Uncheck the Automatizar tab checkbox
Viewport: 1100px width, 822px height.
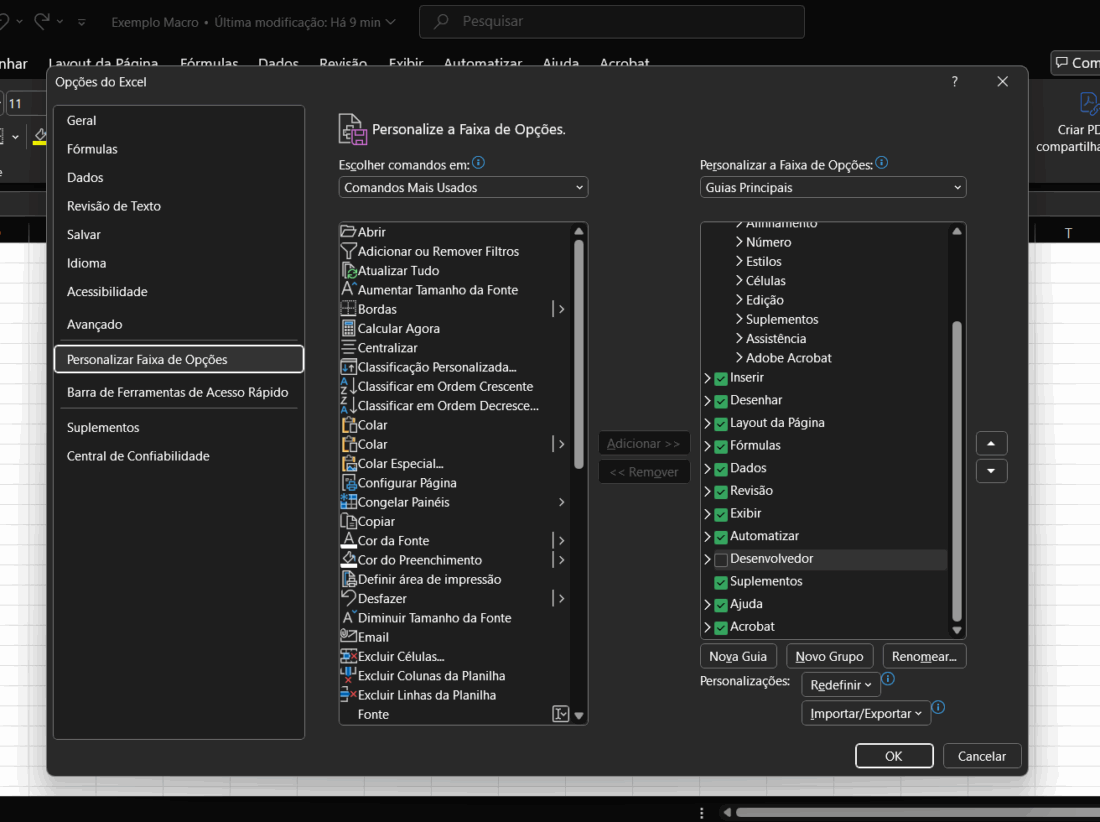tap(721, 537)
